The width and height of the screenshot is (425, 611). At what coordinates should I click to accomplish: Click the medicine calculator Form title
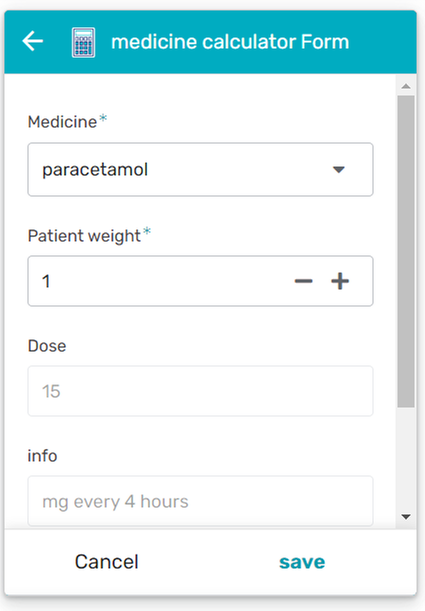tap(230, 42)
